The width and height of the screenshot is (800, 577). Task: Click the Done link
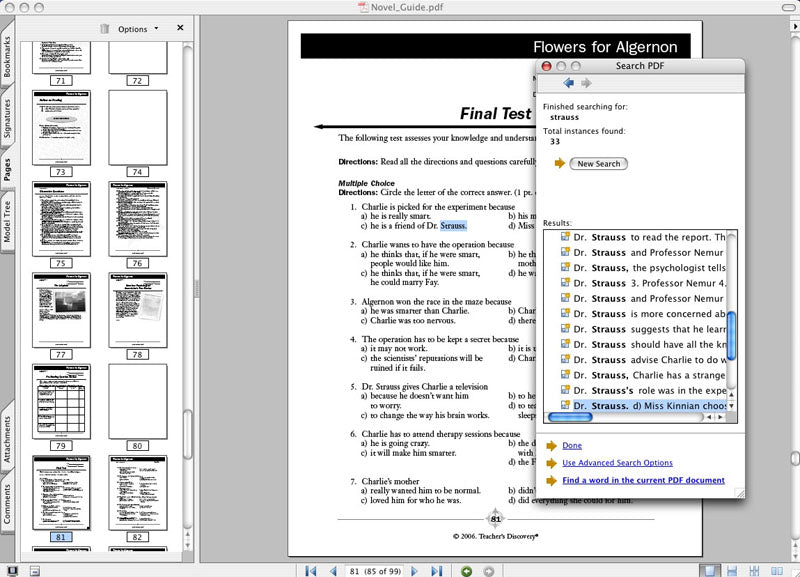coord(571,445)
